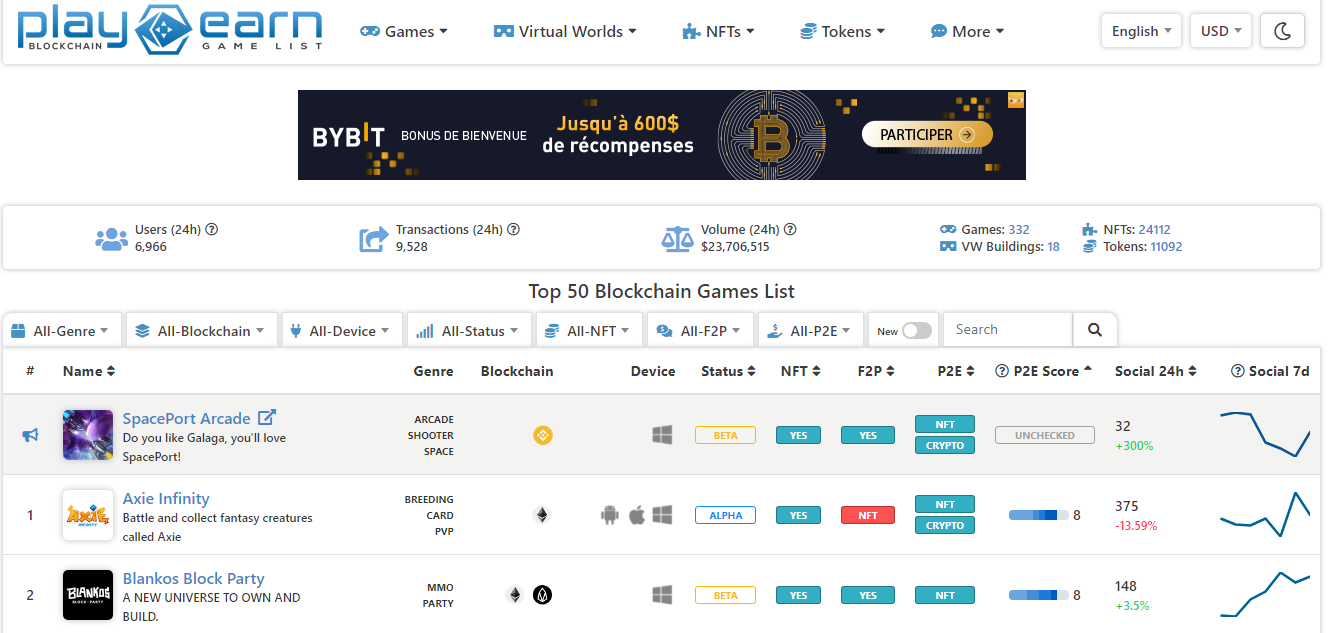Toggle dark mode moon icon
1334x633 pixels.
coord(1282,31)
